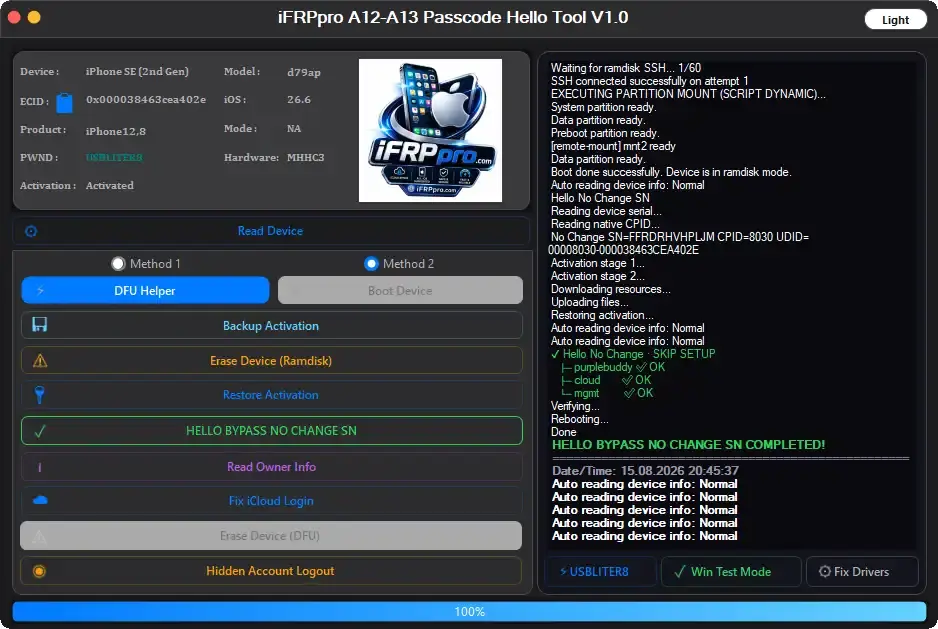Screen dimensions: 938x629
Task: Click the 'SSH connected successfully' log line
Action: [x=649, y=81]
